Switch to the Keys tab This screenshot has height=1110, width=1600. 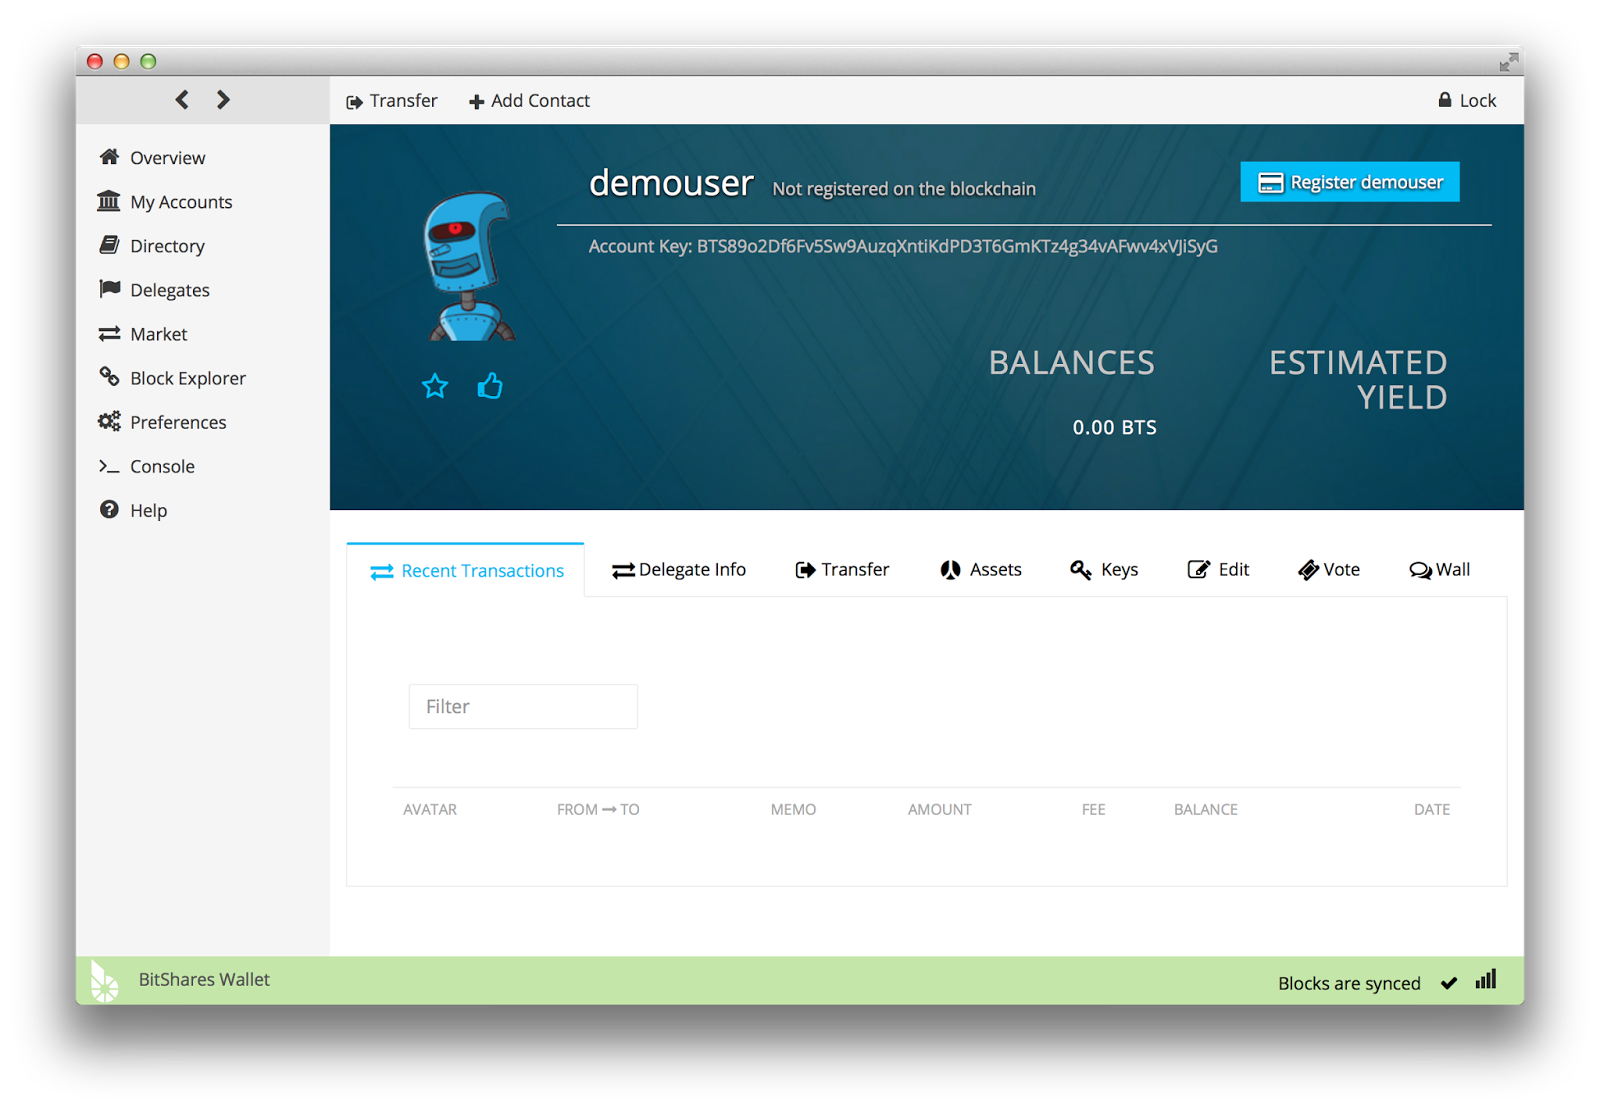pyautogui.click(x=1104, y=570)
